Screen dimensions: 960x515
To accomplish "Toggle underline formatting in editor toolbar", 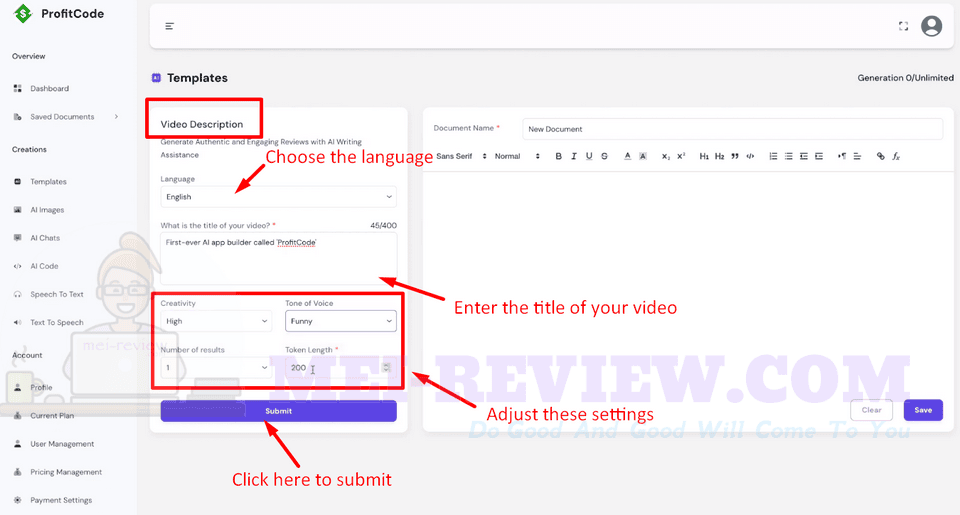I will (589, 156).
